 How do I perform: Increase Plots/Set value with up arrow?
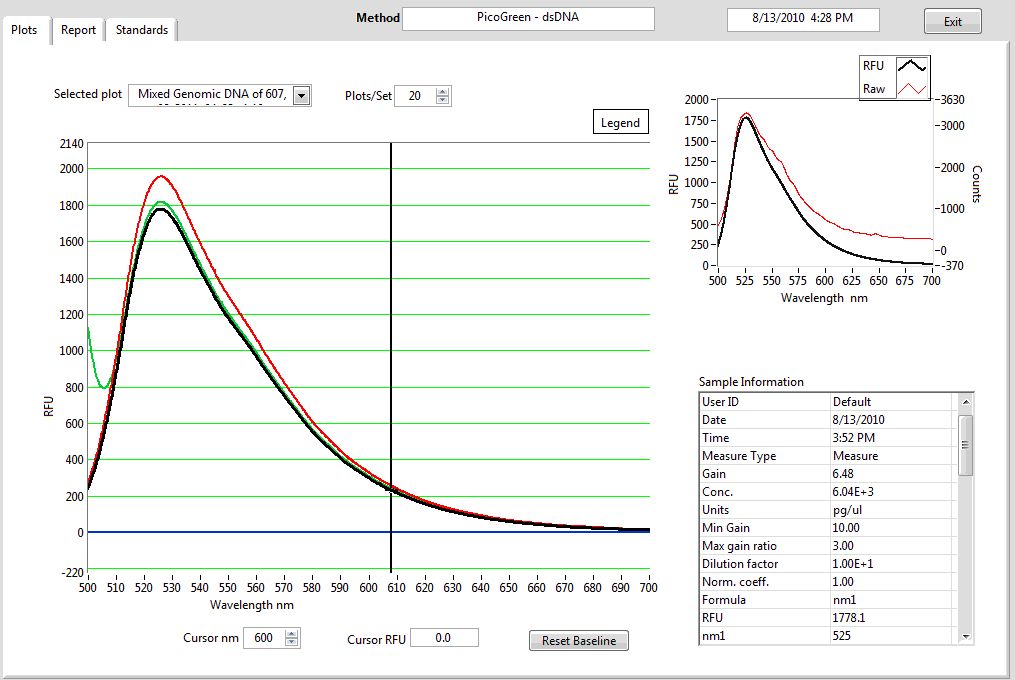tap(442, 92)
